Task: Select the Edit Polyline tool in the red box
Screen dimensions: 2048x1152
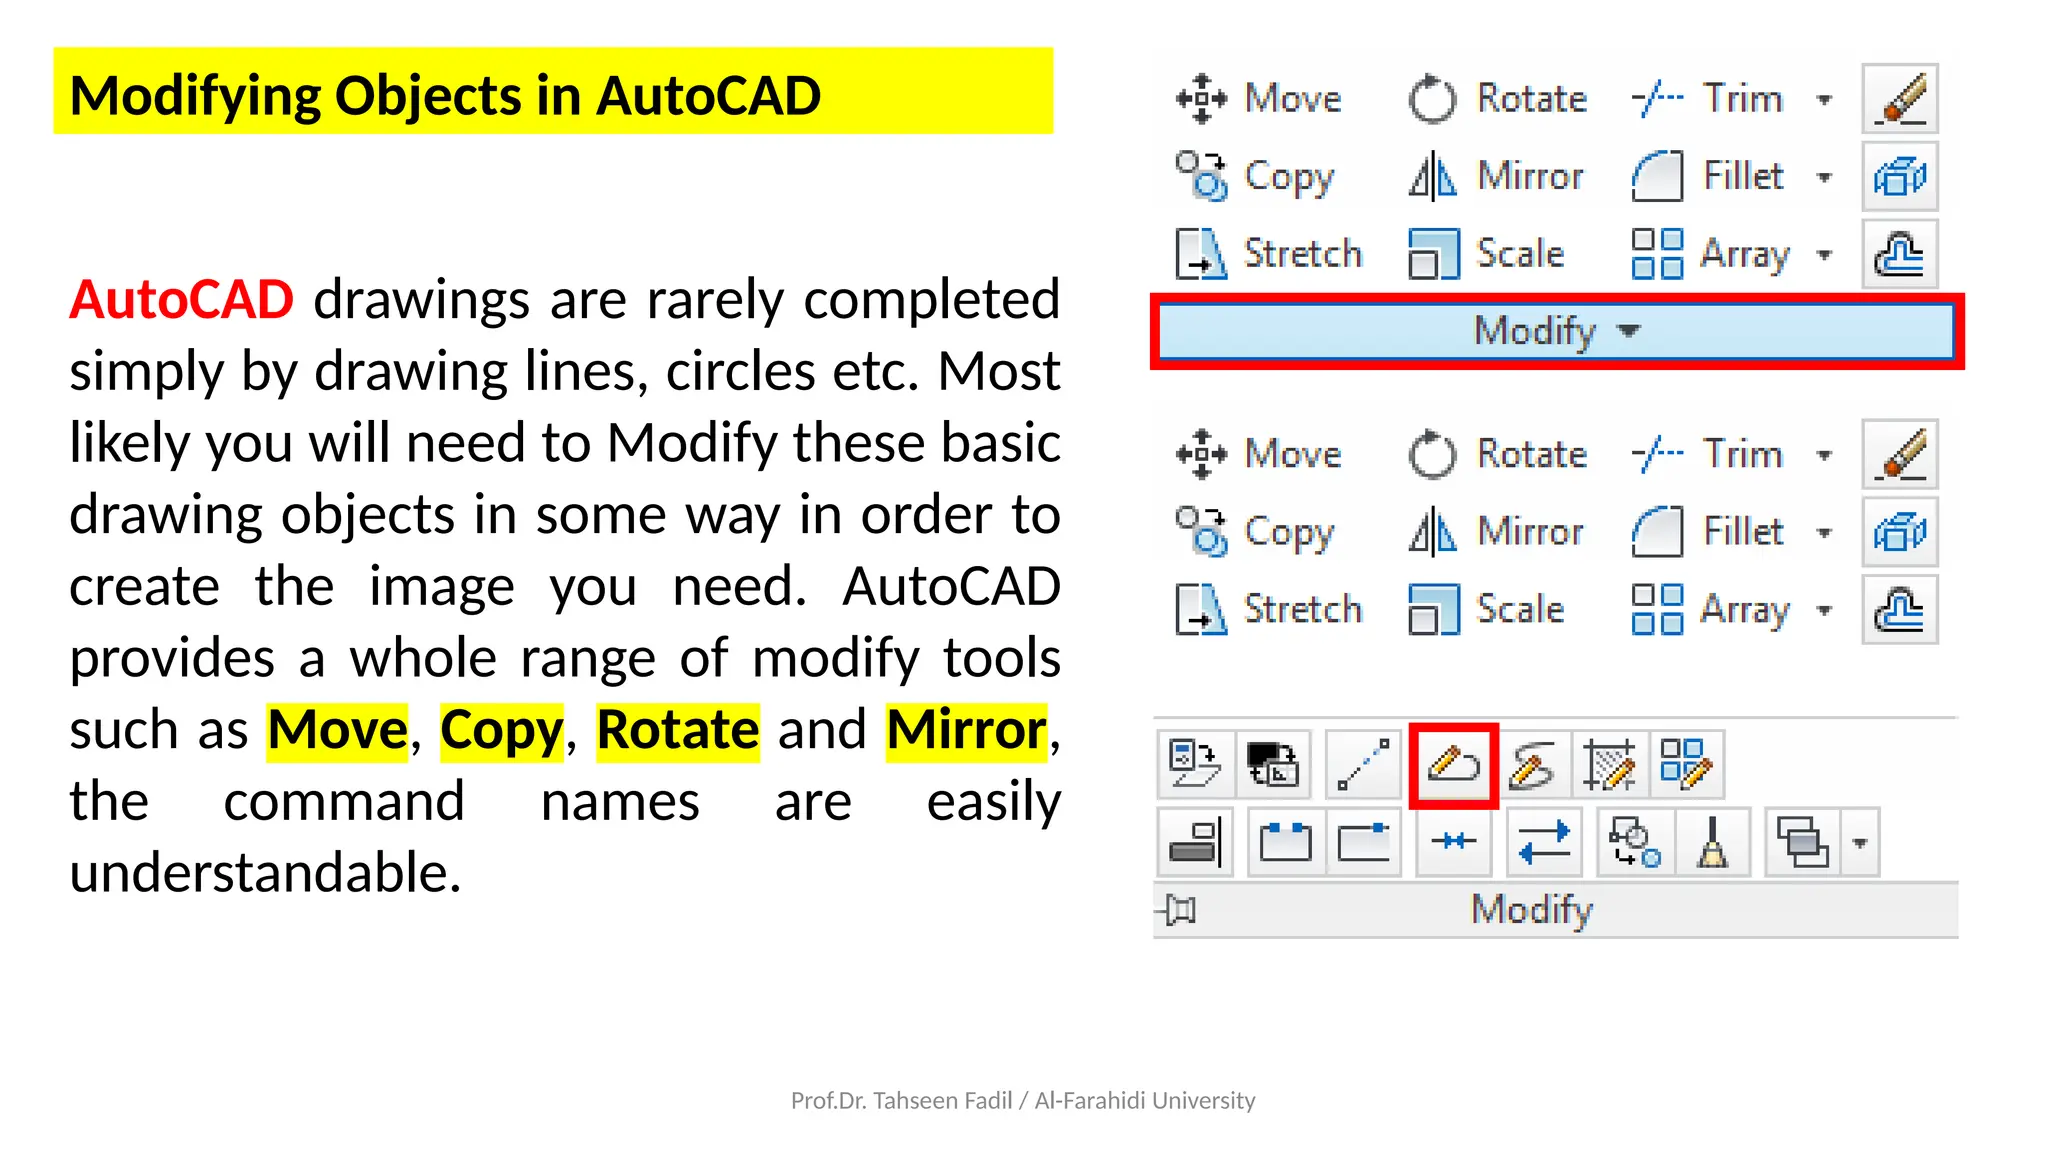Action: [x=1454, y=766]
